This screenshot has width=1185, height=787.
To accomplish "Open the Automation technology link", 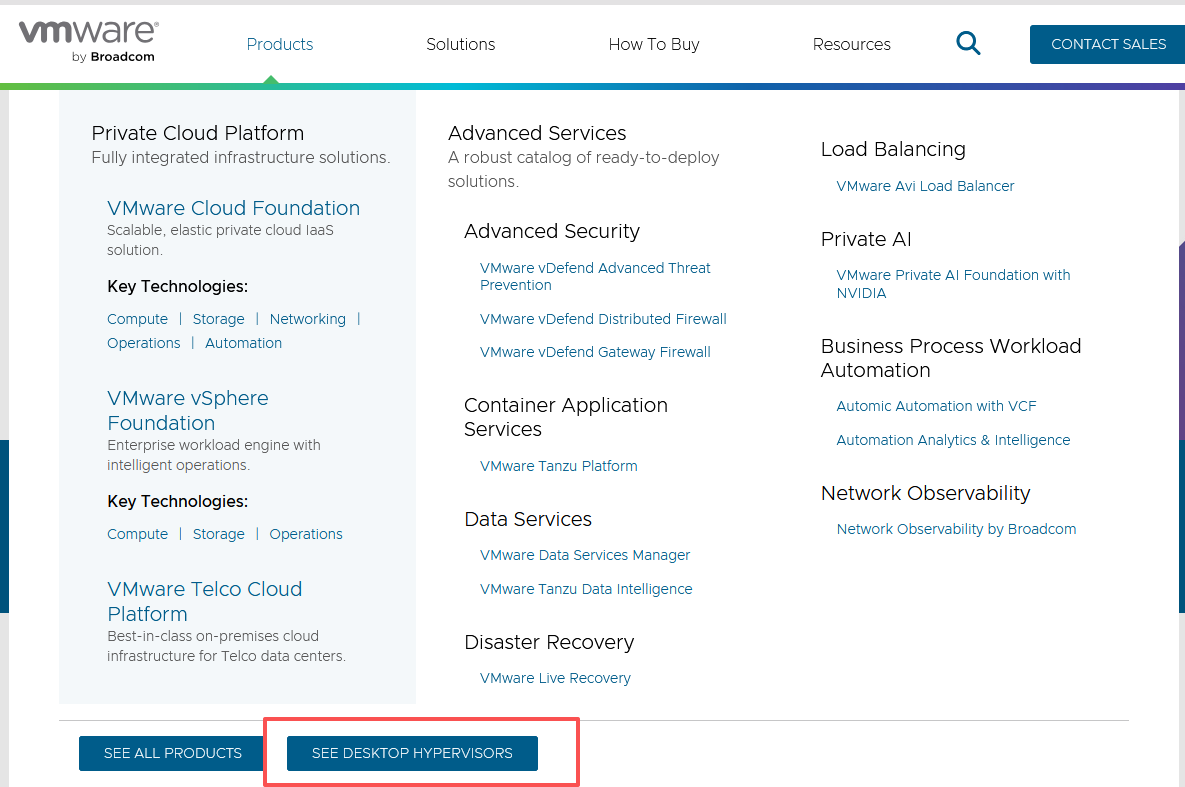I will pyautogui.click(x=243, y=343).
